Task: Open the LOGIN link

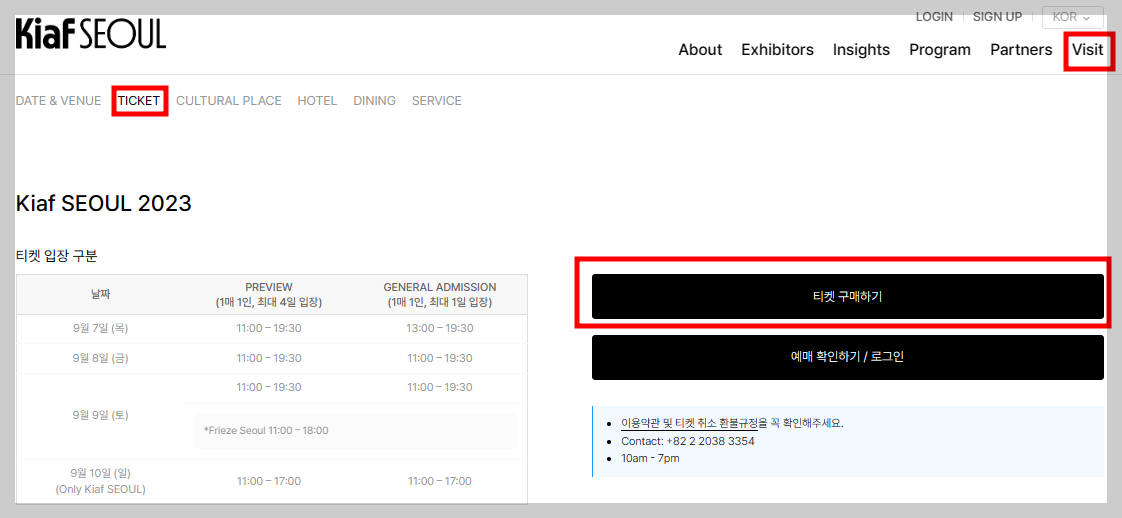Action: click(934, 16)
